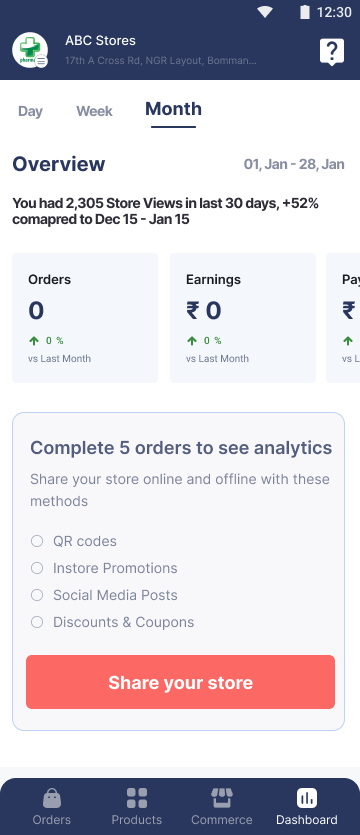Select the QR codes radio option

coord(37,541)
